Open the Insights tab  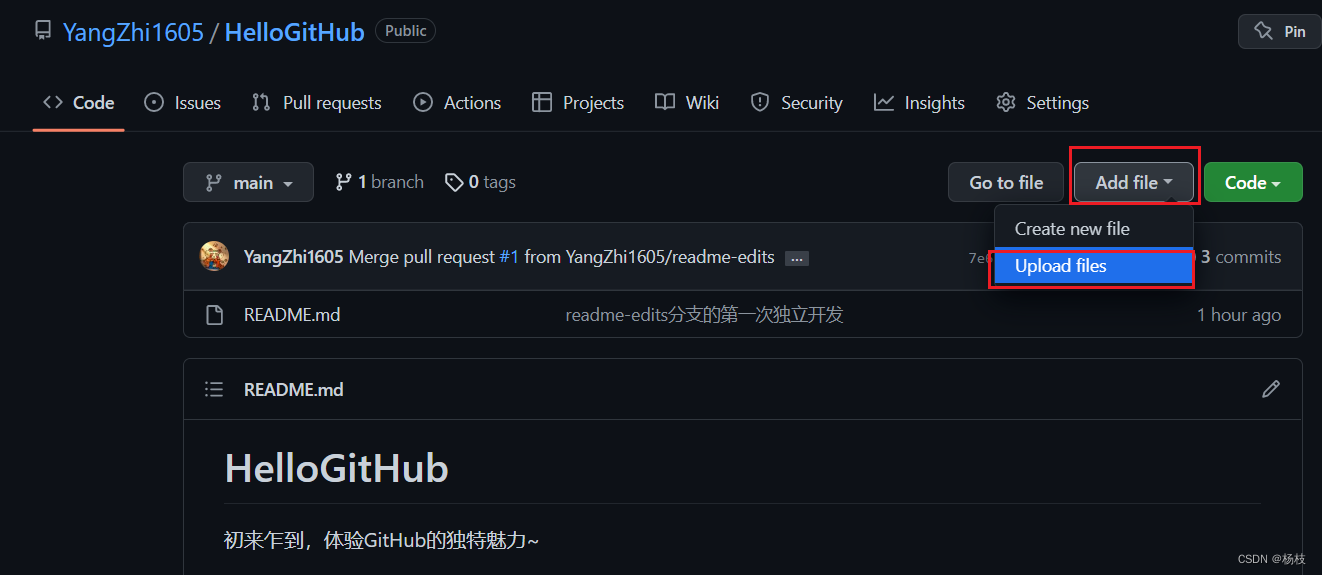[x=919, y=102]
